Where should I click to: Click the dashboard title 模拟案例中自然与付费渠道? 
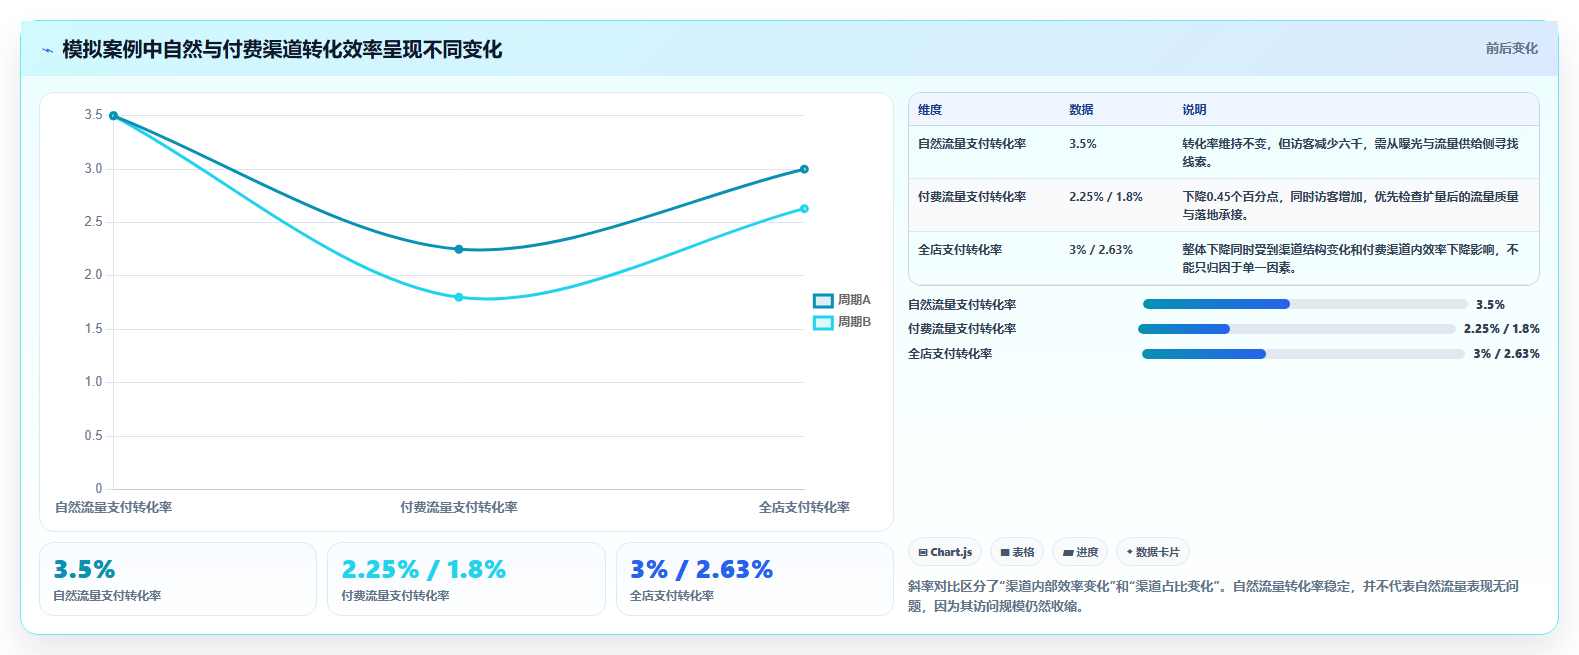[282, 49]
